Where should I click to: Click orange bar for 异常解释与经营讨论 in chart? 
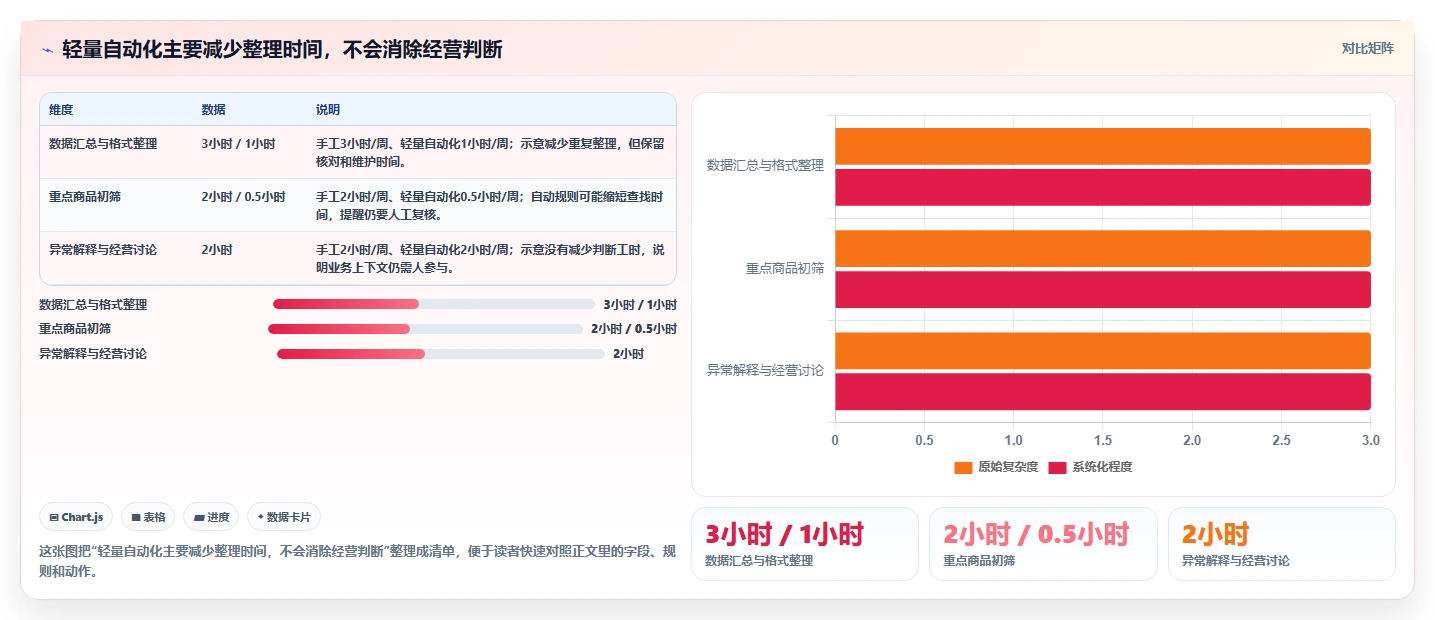(1102, 350)
